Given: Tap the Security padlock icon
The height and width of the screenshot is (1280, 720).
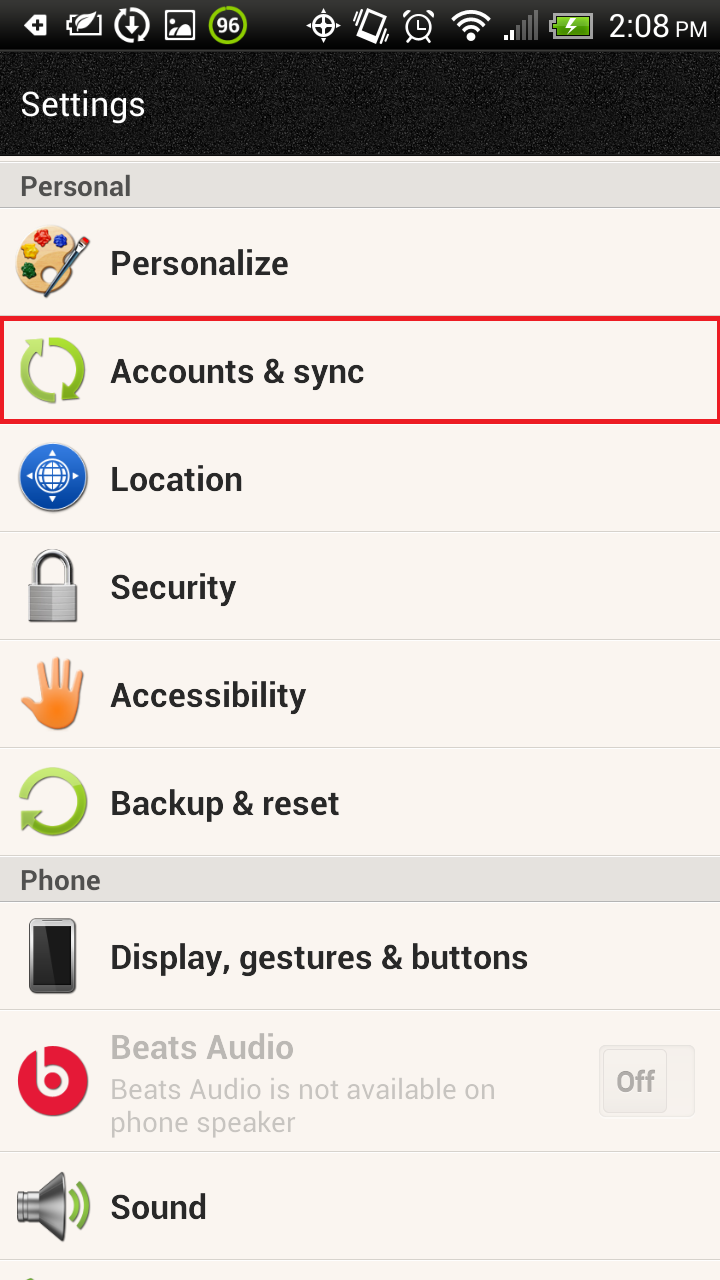Looking at the screenshot, I should [53, 586].
